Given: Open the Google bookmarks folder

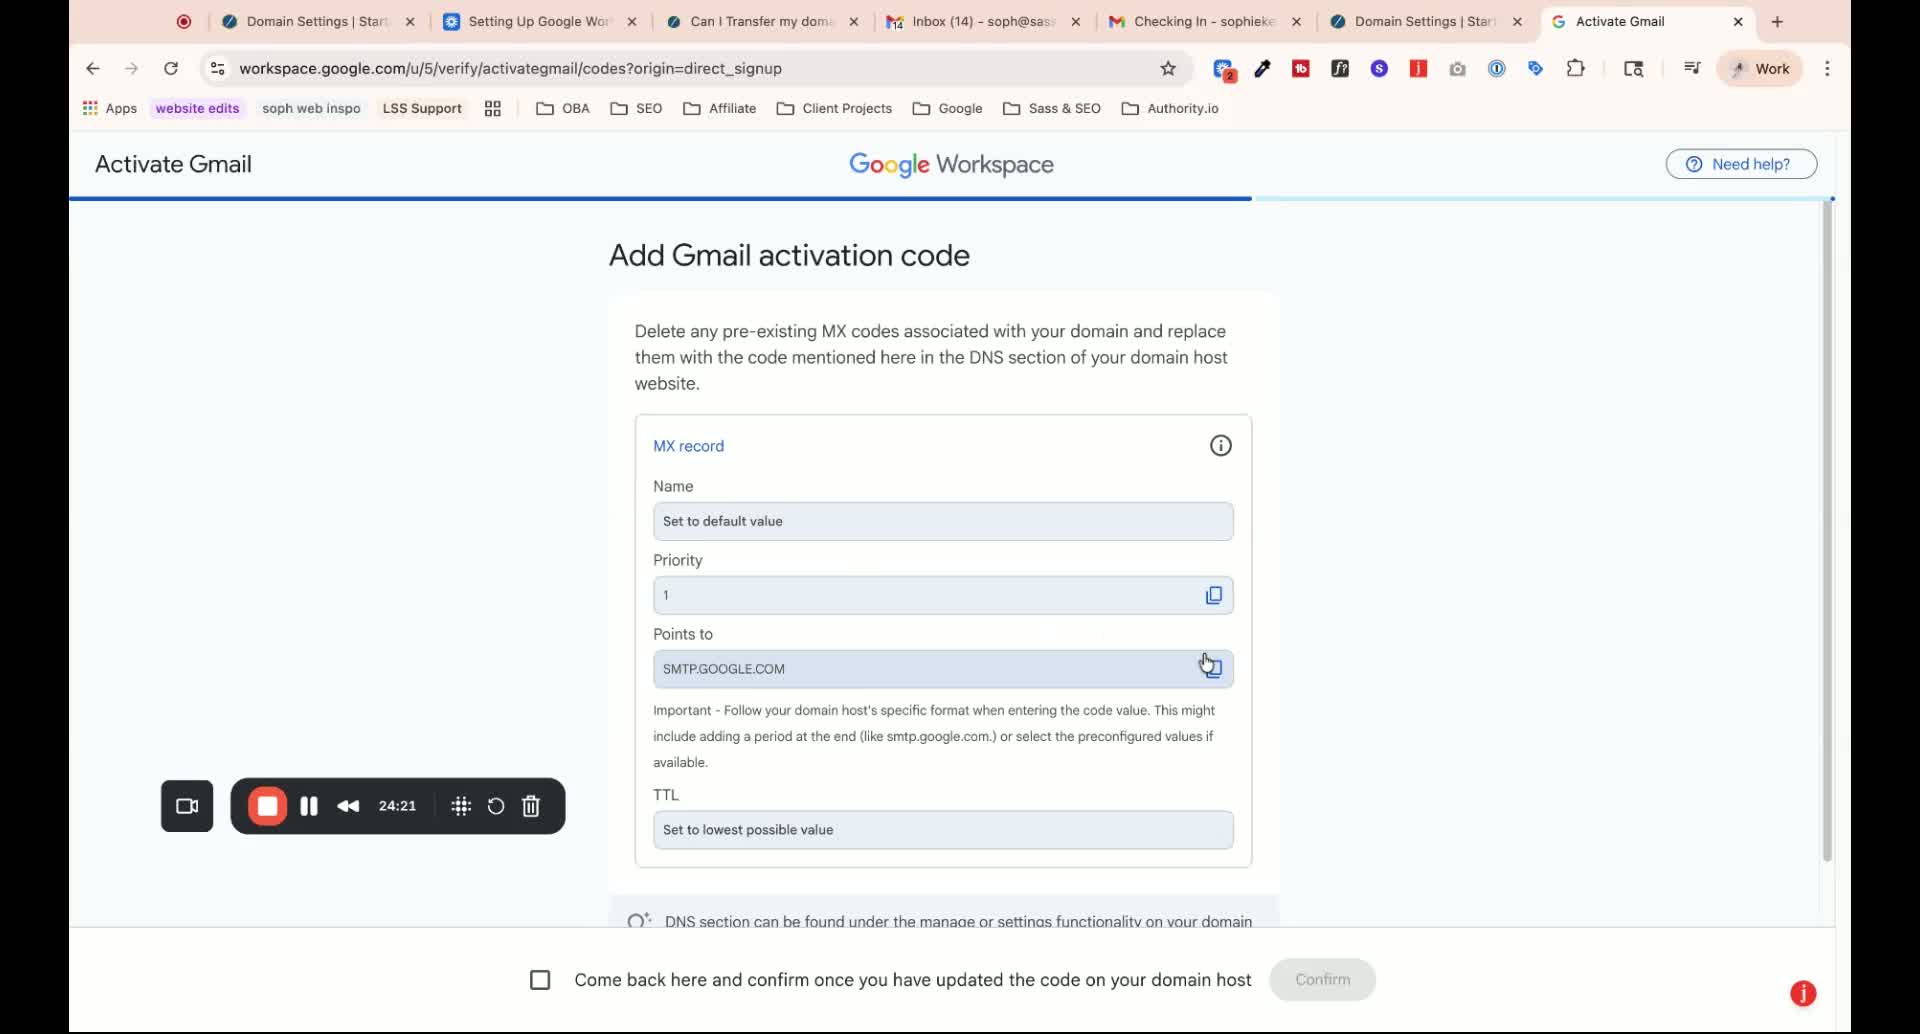Looking at the screenshot, I should [947, 108].
